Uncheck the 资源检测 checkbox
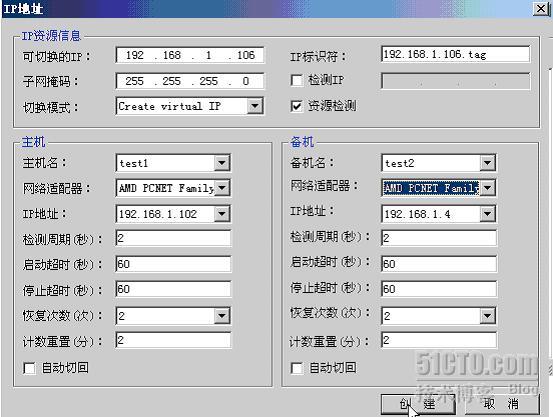 297,106
